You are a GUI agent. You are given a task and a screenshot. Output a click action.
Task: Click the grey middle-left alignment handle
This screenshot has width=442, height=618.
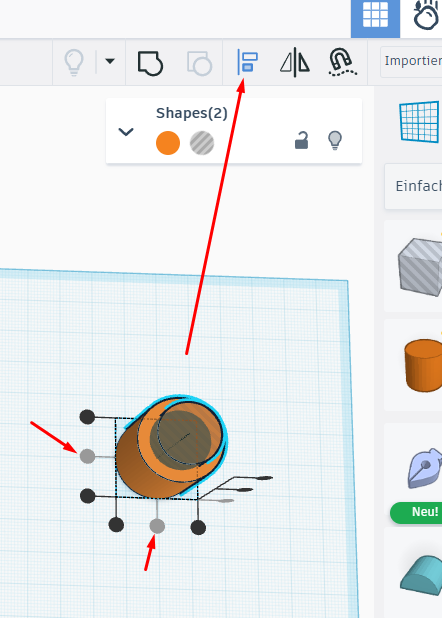click(88, 456)
